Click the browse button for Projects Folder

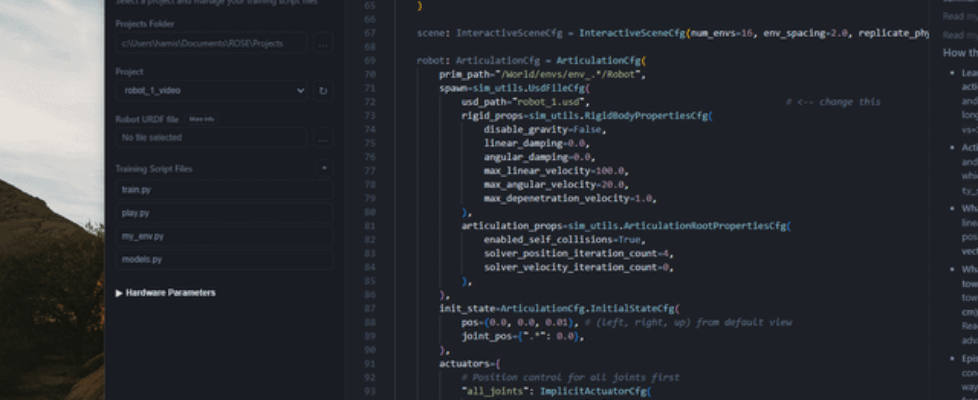(322, 44)
